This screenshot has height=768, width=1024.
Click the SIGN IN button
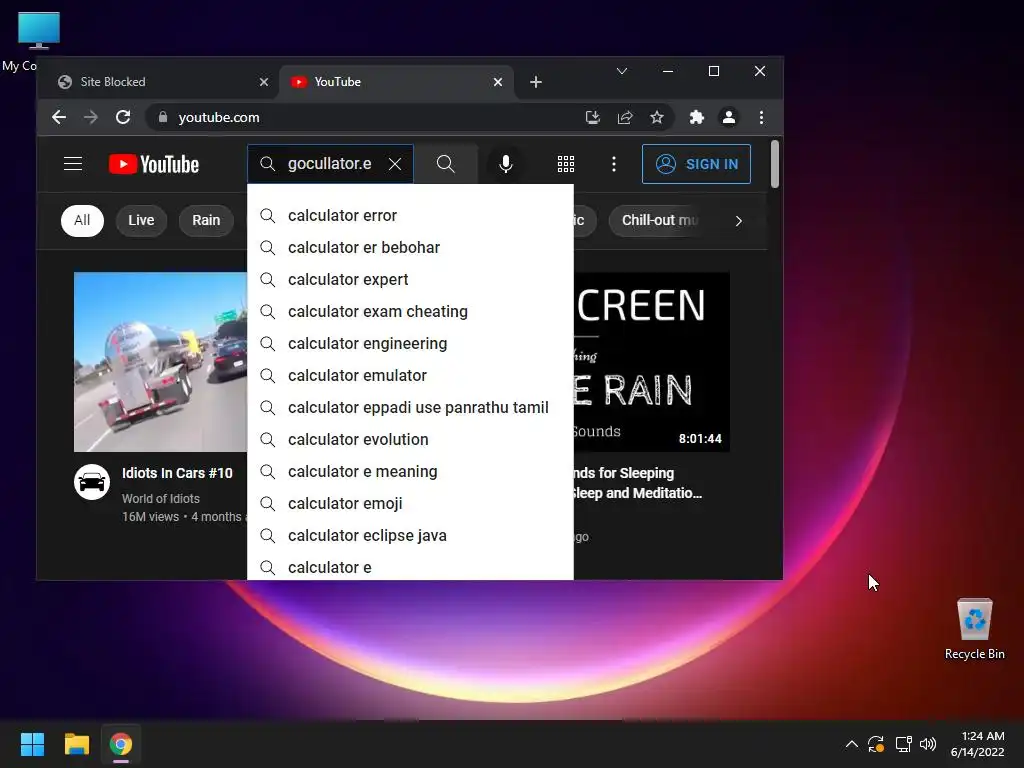pyautogui.click(x=696, y=164)
